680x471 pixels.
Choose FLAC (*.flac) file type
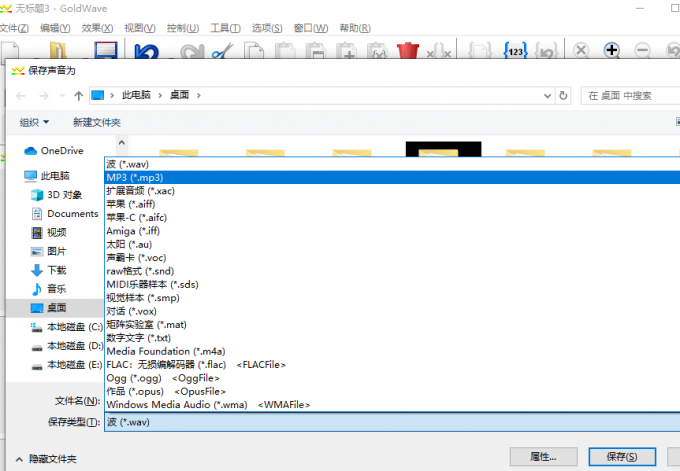click(392, 365)
